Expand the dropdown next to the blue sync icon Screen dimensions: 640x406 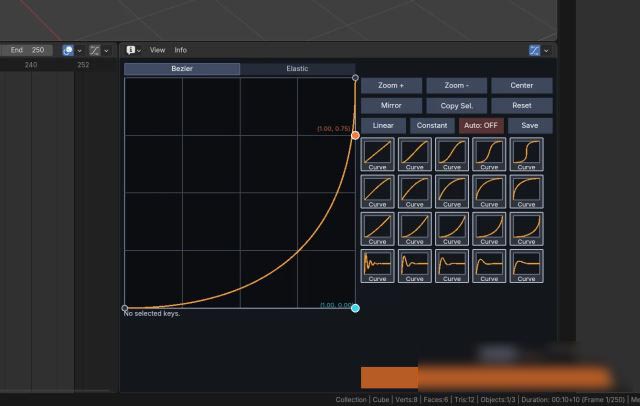coord(80,51)
